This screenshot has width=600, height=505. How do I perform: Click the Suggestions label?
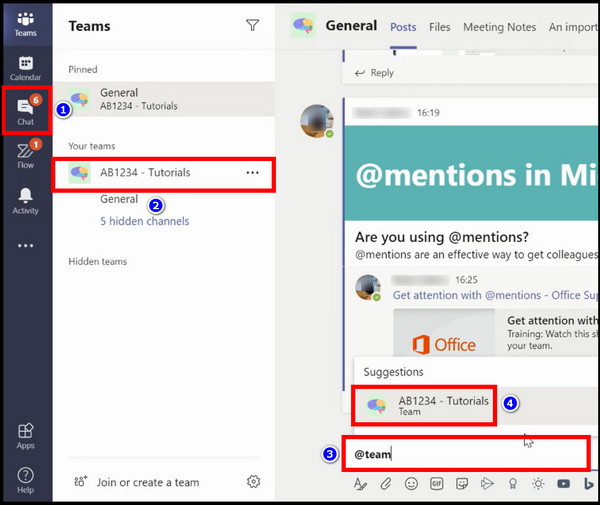pyautogui.click(x=393, y=372)
